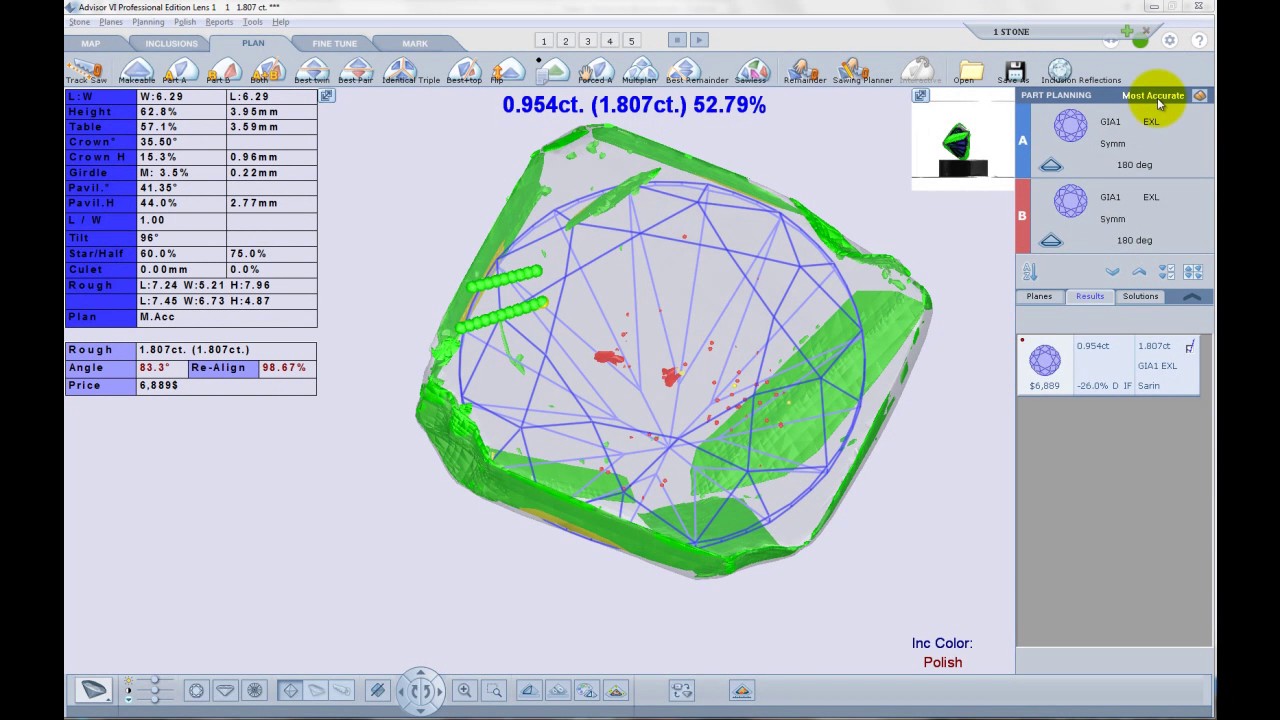Image resolution: width=1280 pixels, height=720 pixels.
Task: Adjust the transparency slider
Action: tap(155, 699)
